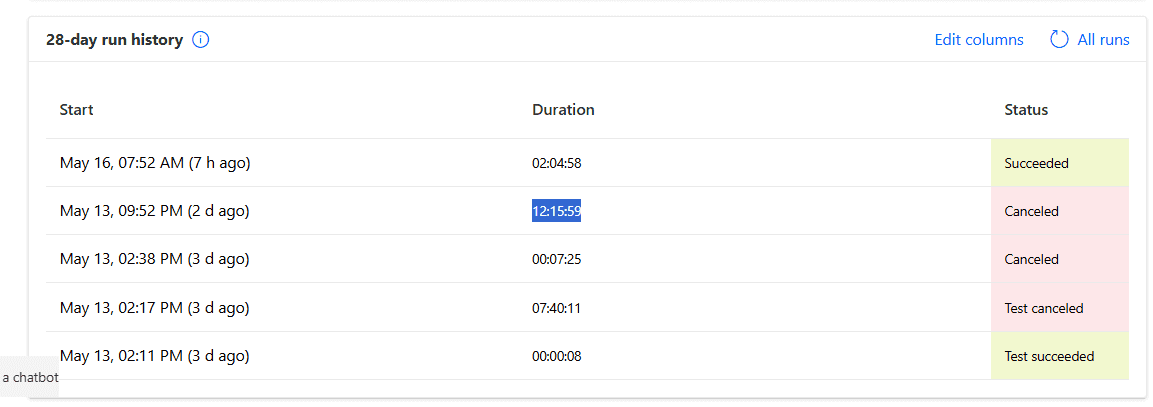Click the Test succeeded status cell
This screenshot has width=1153, height=407.
click(x=1060, y=356)
